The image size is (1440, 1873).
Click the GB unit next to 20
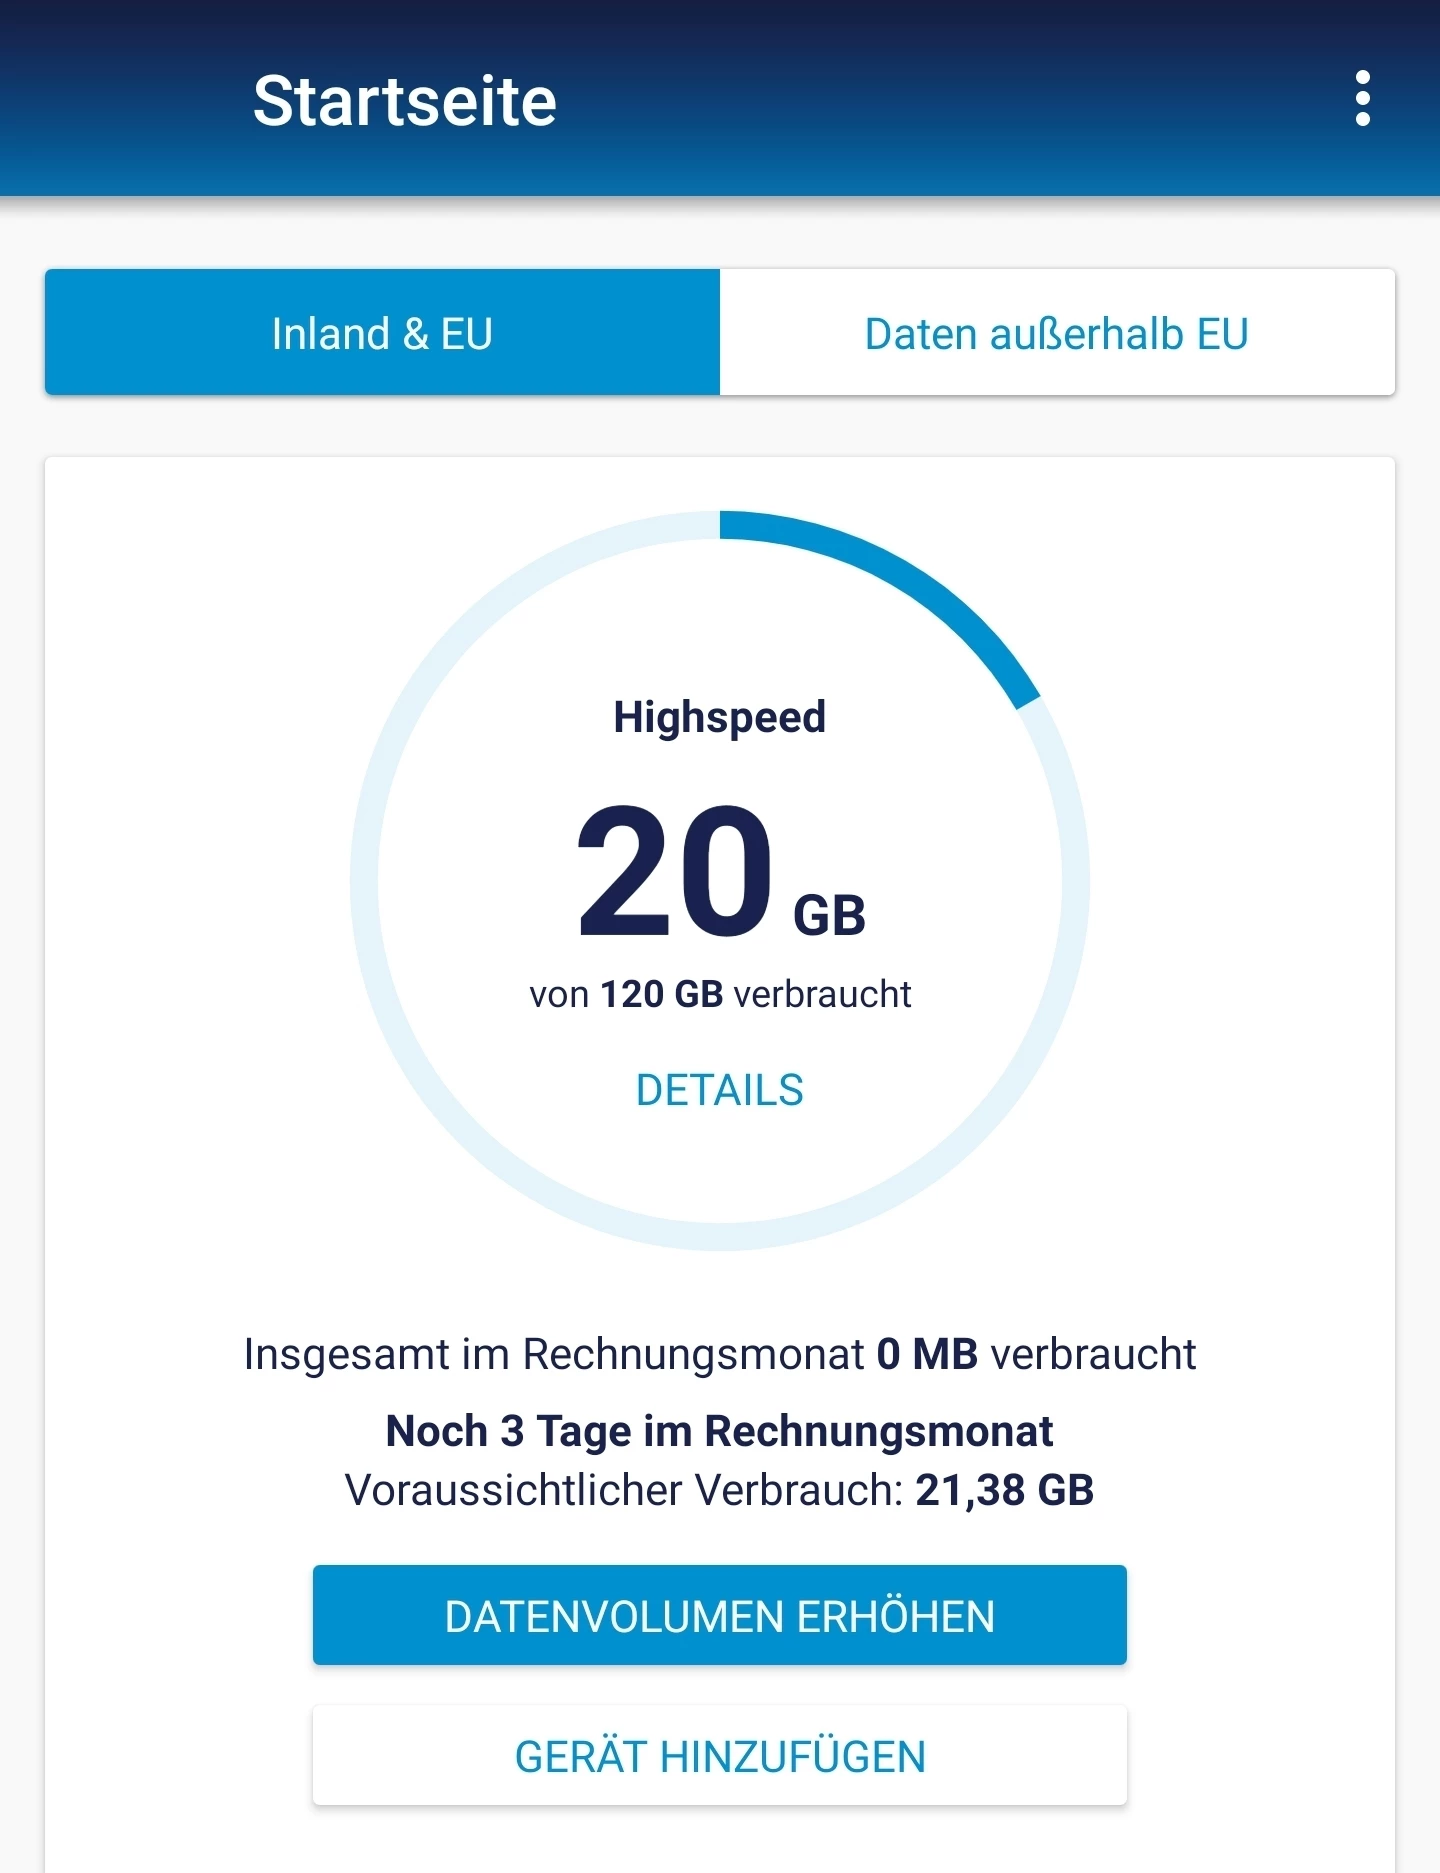tap(829, 916)
